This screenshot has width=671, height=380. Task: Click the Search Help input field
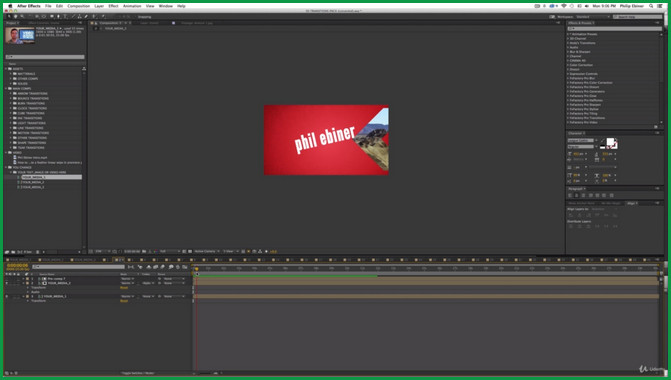pos(638,17)
